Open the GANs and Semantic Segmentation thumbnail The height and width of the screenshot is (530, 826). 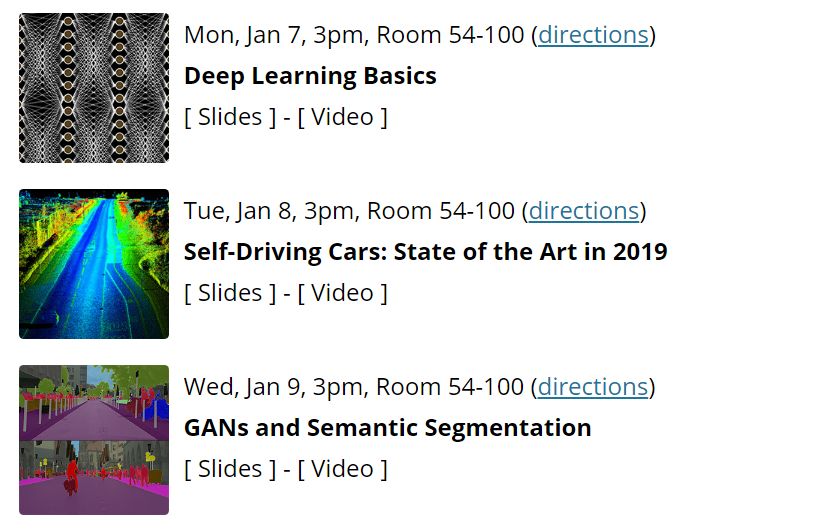(x=94, y=440)
